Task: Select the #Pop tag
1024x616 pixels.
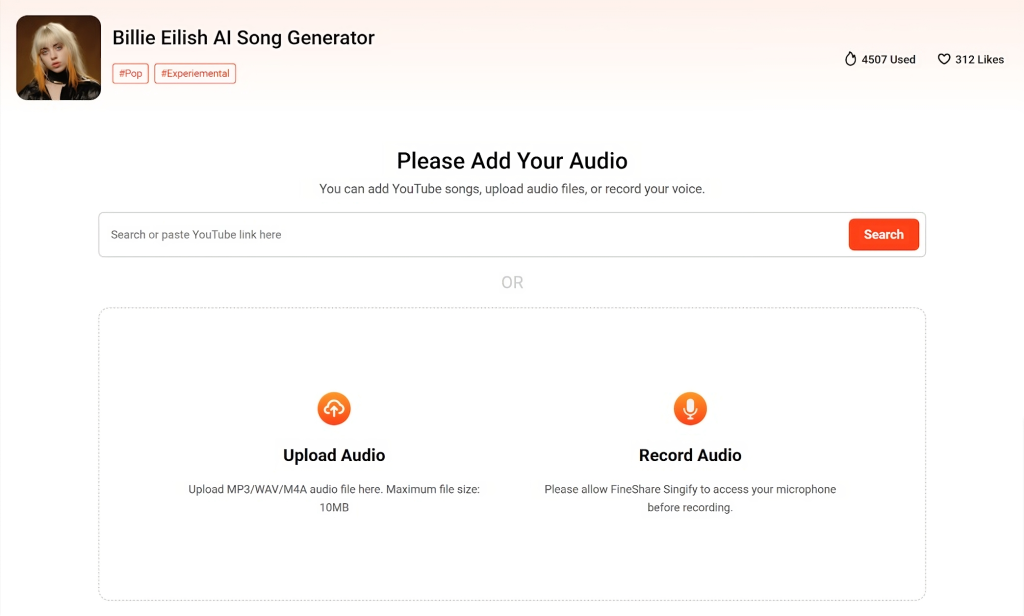Action: point(131,73)
